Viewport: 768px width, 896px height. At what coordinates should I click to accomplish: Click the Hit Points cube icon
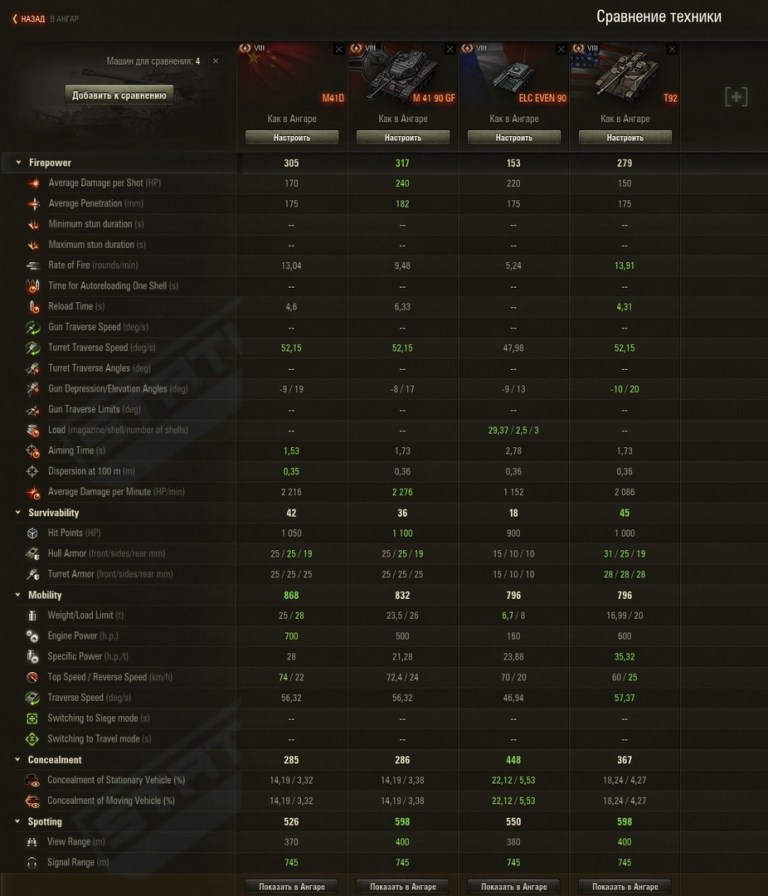pos(33,533)
